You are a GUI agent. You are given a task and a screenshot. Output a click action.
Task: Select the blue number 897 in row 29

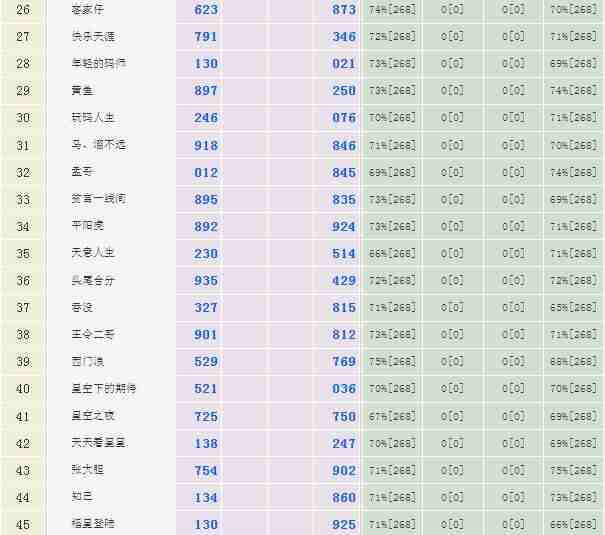click(x=206, y=90)
